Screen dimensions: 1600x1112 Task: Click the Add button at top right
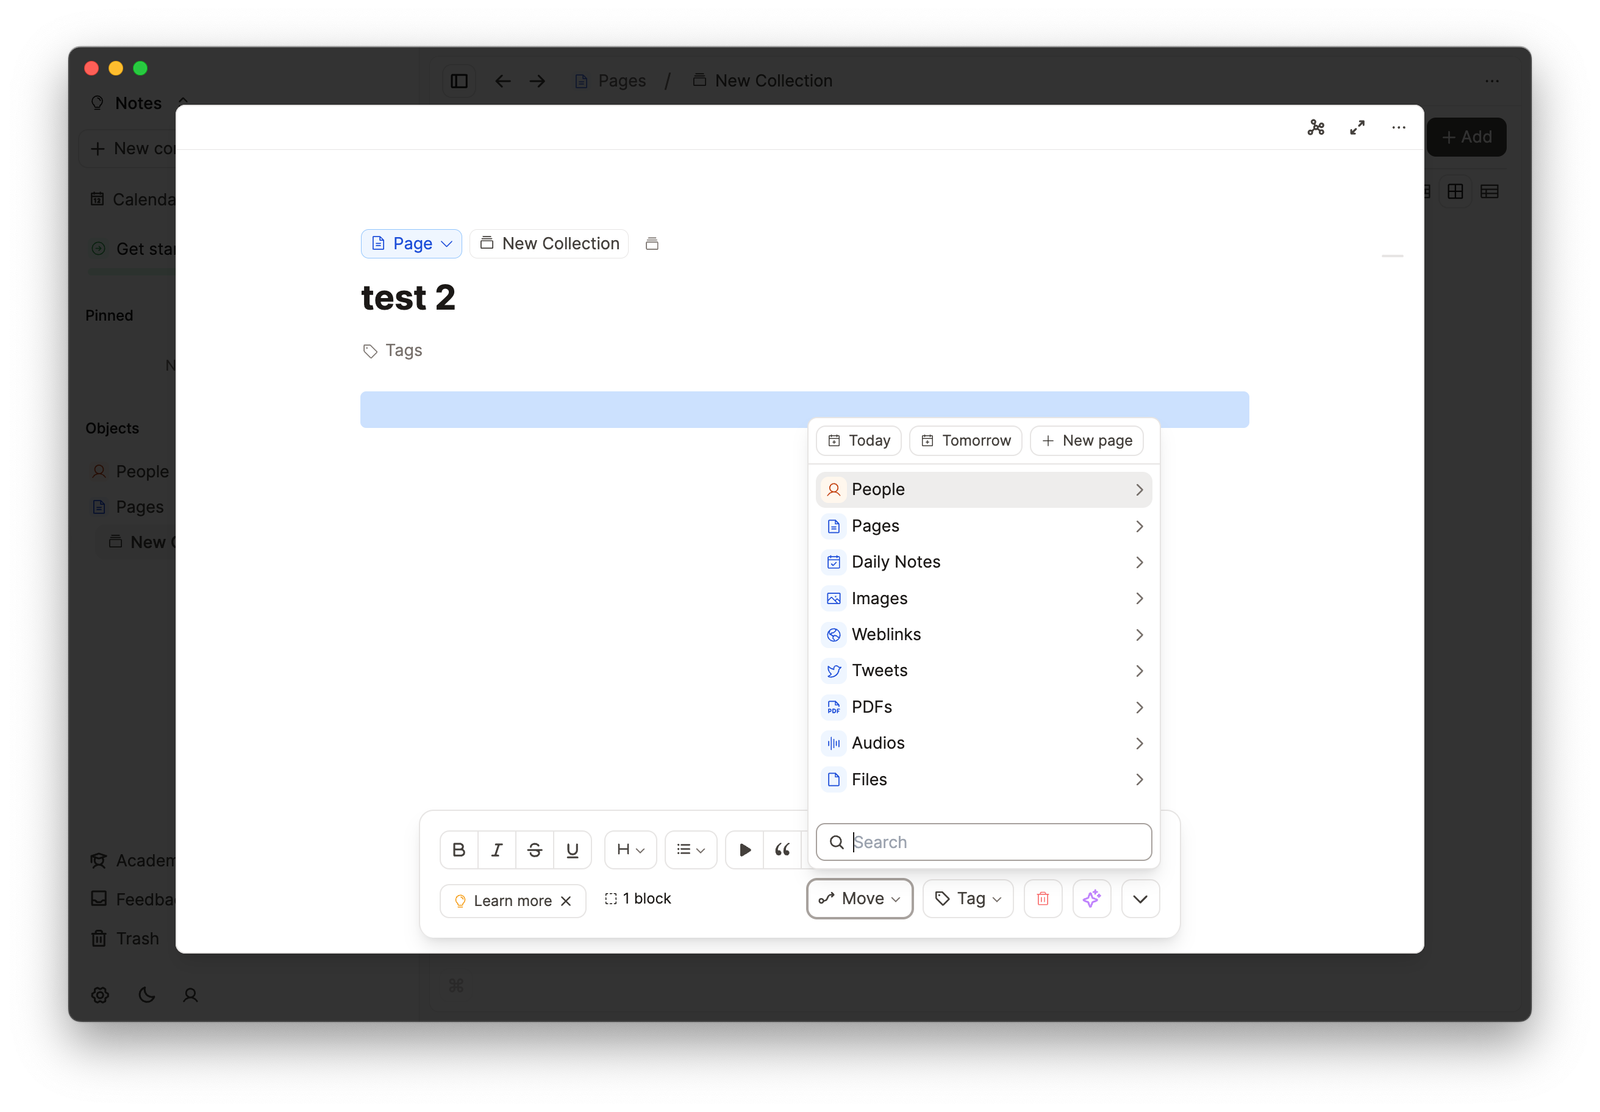pos(1467,137)
